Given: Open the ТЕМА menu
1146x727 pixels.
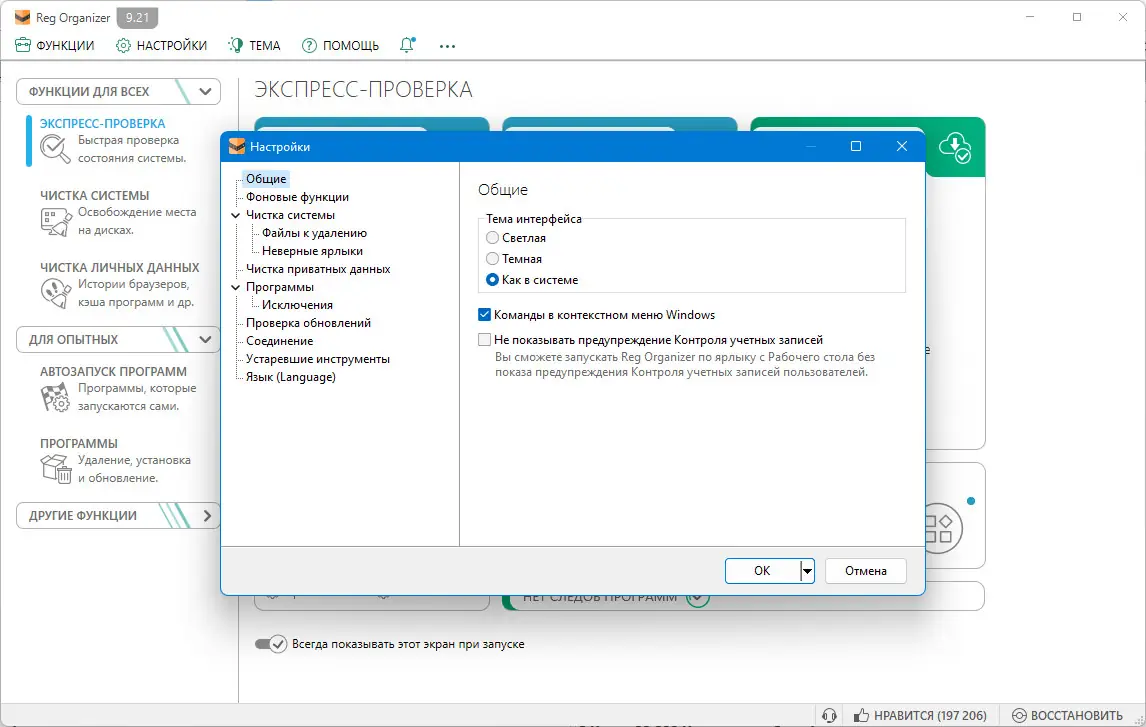Looking at the screenshot, I should point(254,45).
